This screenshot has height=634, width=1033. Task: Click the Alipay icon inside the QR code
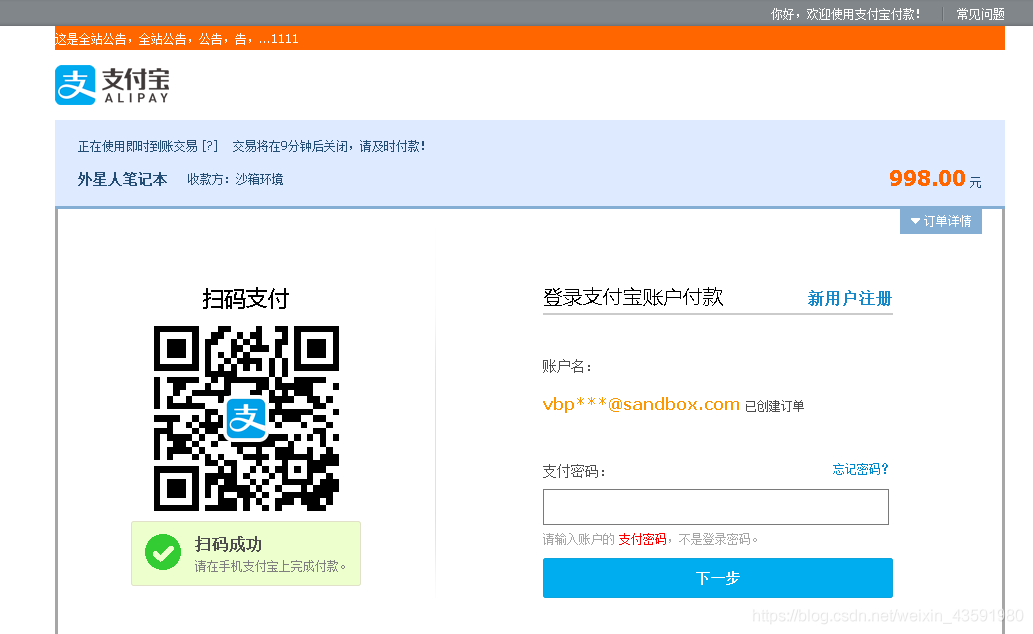[x=246, y=420]
